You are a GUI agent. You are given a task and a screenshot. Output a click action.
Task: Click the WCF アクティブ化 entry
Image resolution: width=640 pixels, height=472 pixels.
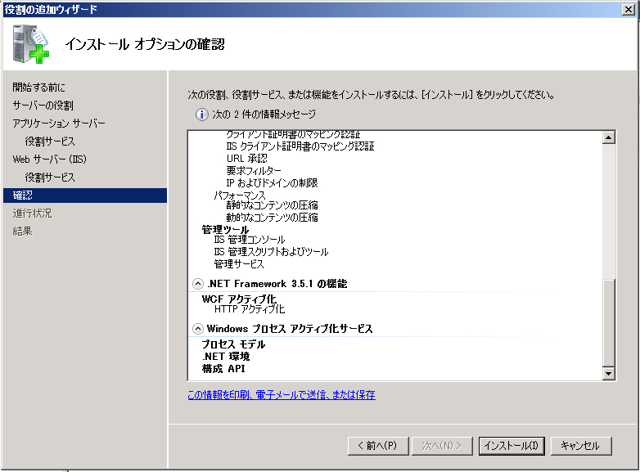(x=239, y=299)
